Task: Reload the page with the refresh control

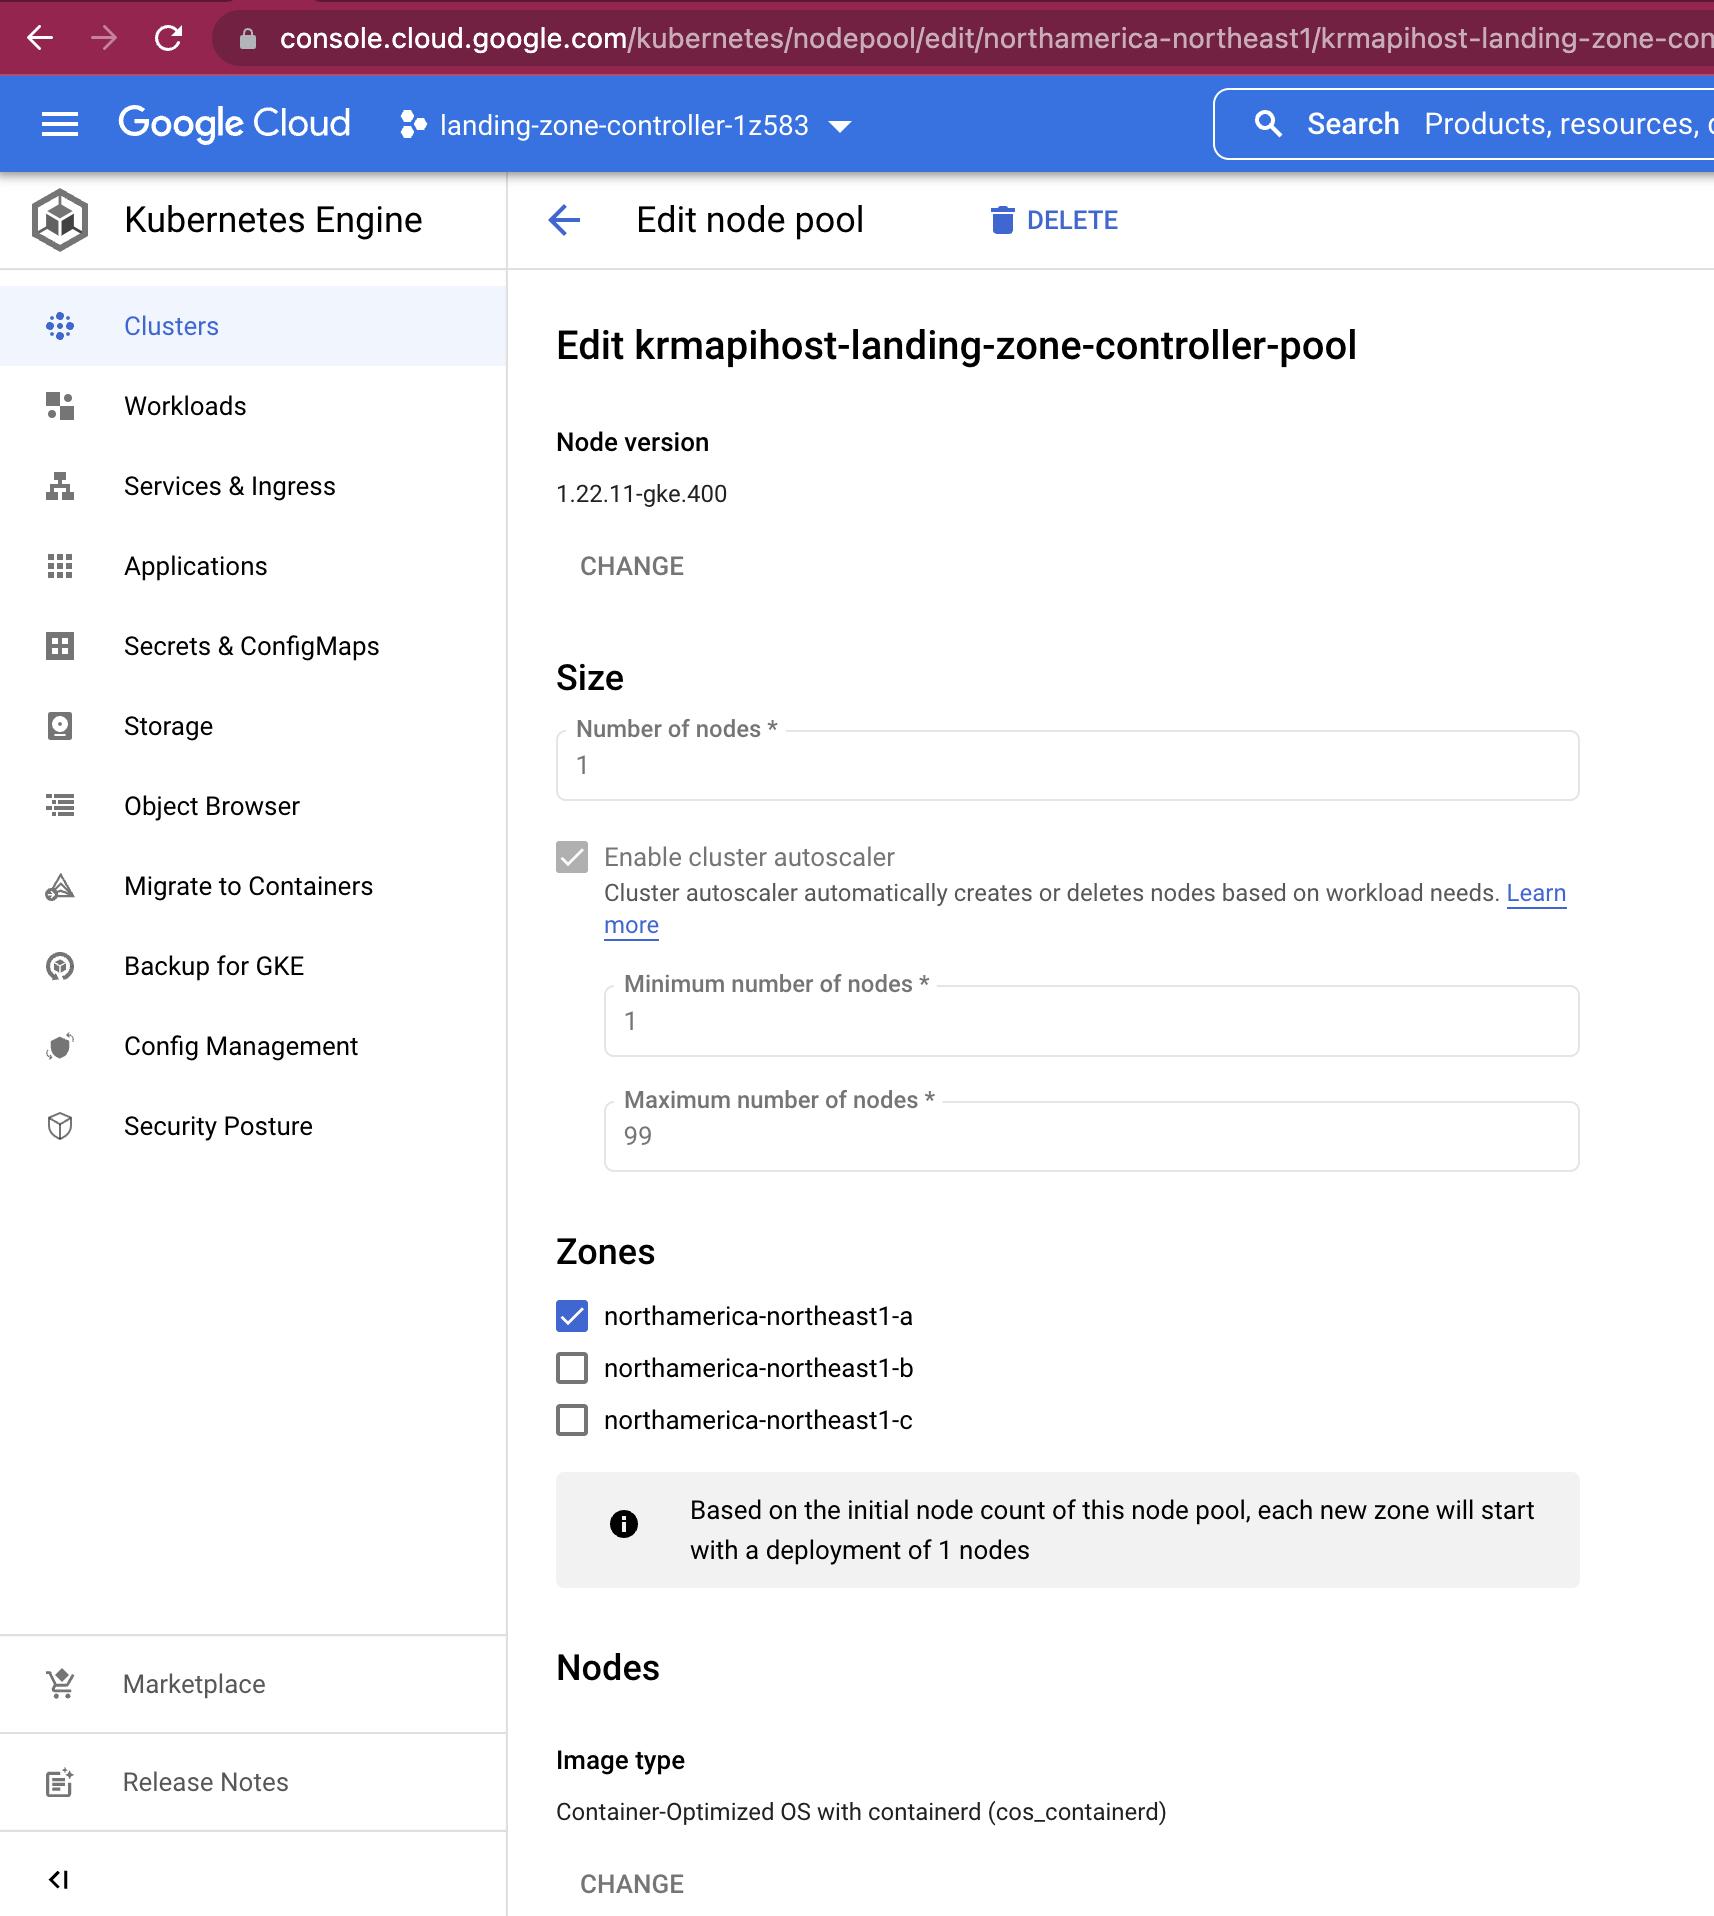Action: pos(168,38)
